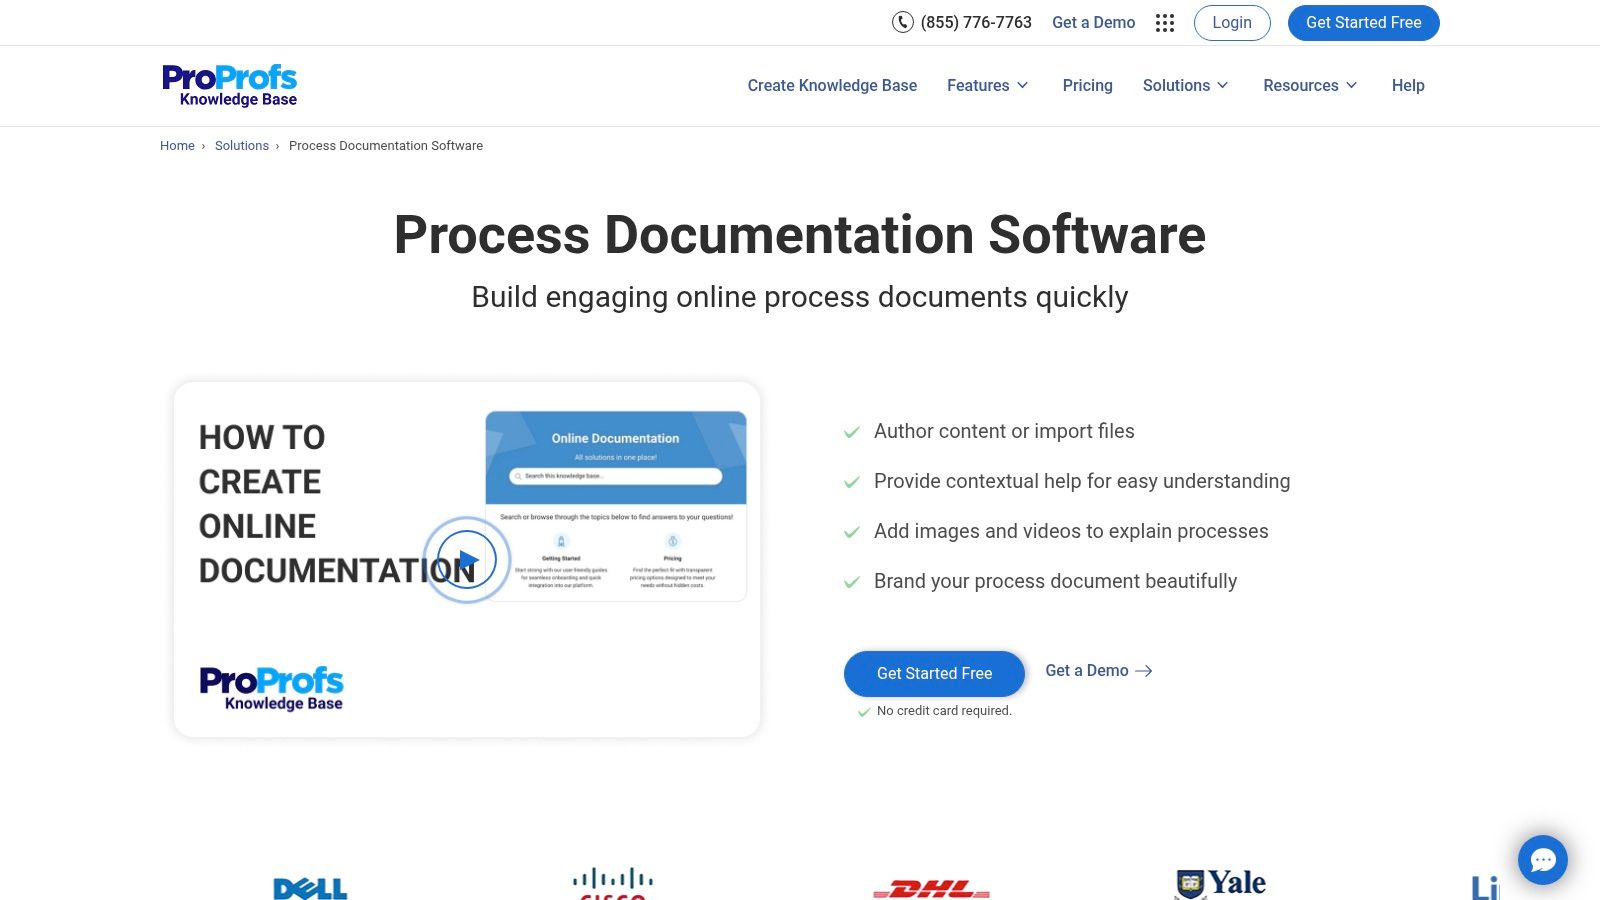Call the (855) 776-7763 phone link
Screen dimensions: 1600x900
tap(976, 22)
